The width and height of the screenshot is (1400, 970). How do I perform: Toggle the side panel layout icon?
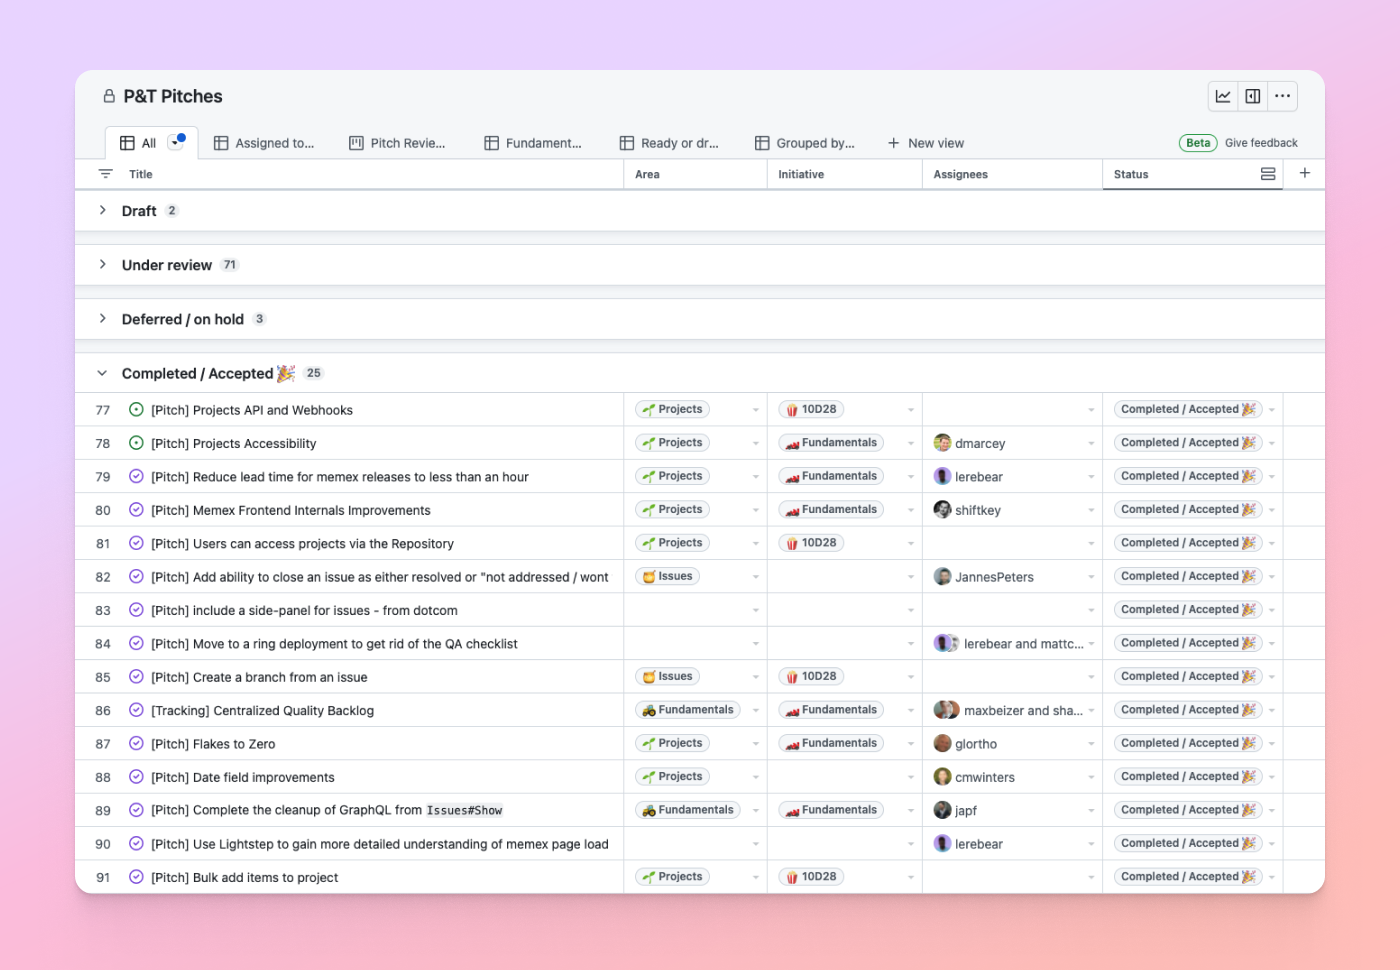pos(1252,96)
